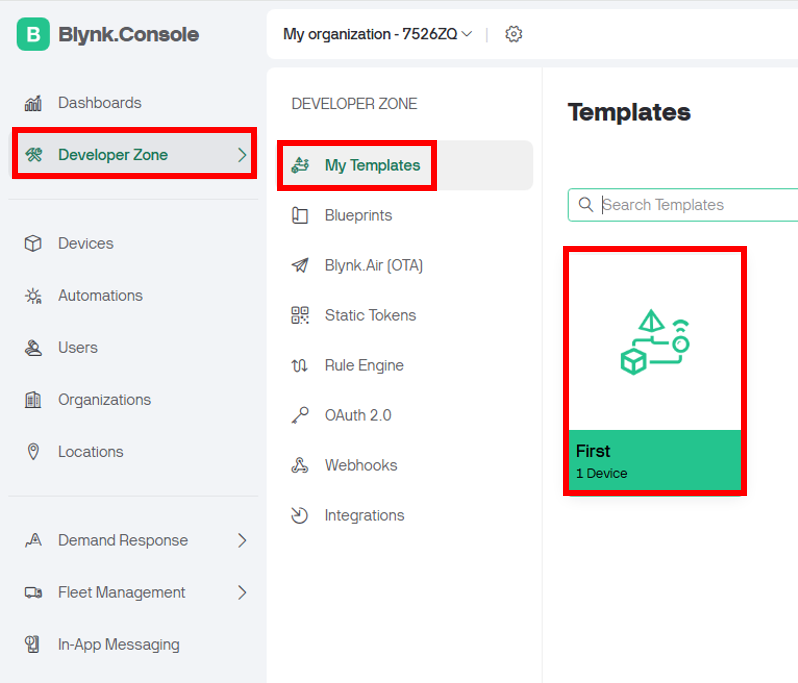
Task: Click the Organizations building icon
Action: (33, 400)
